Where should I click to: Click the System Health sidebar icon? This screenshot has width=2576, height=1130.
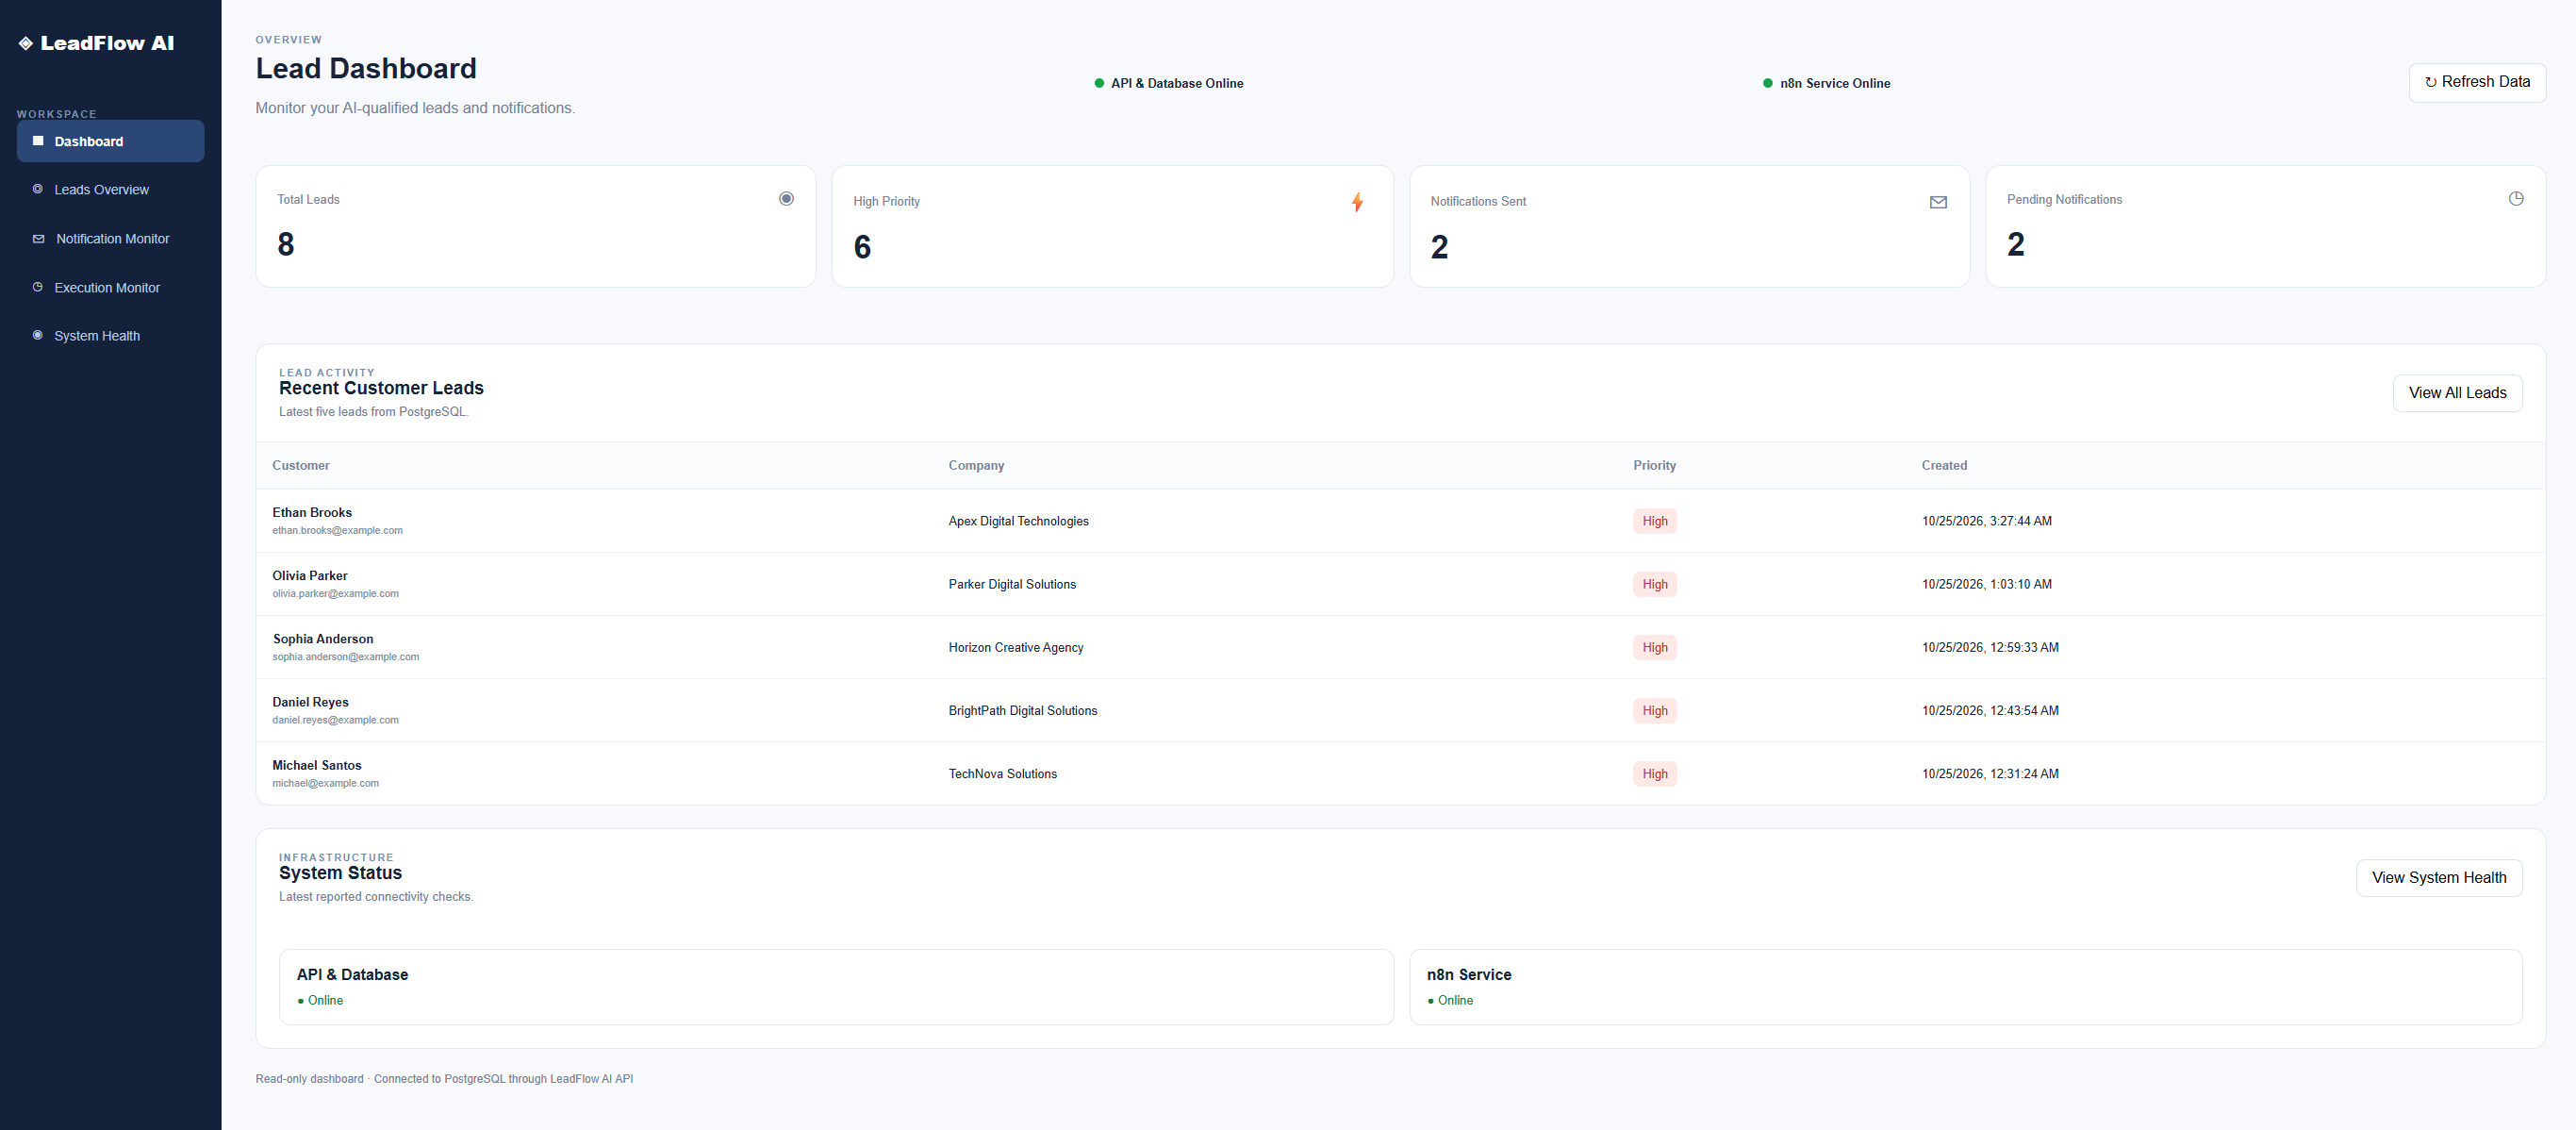[38, 335]
